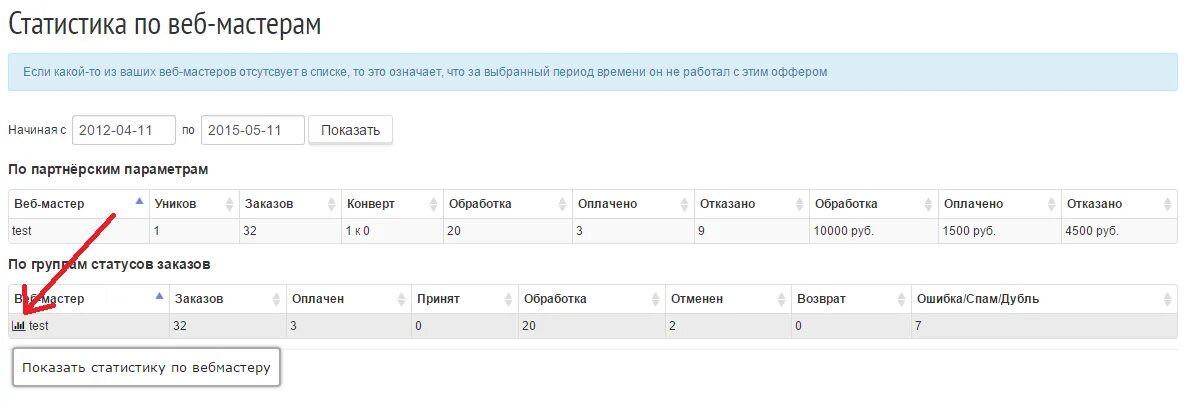Click the sort arrows in Принят column
The height and width of the screenshot is (410, 1193).
pyautogui.click(x=510, y=299)
